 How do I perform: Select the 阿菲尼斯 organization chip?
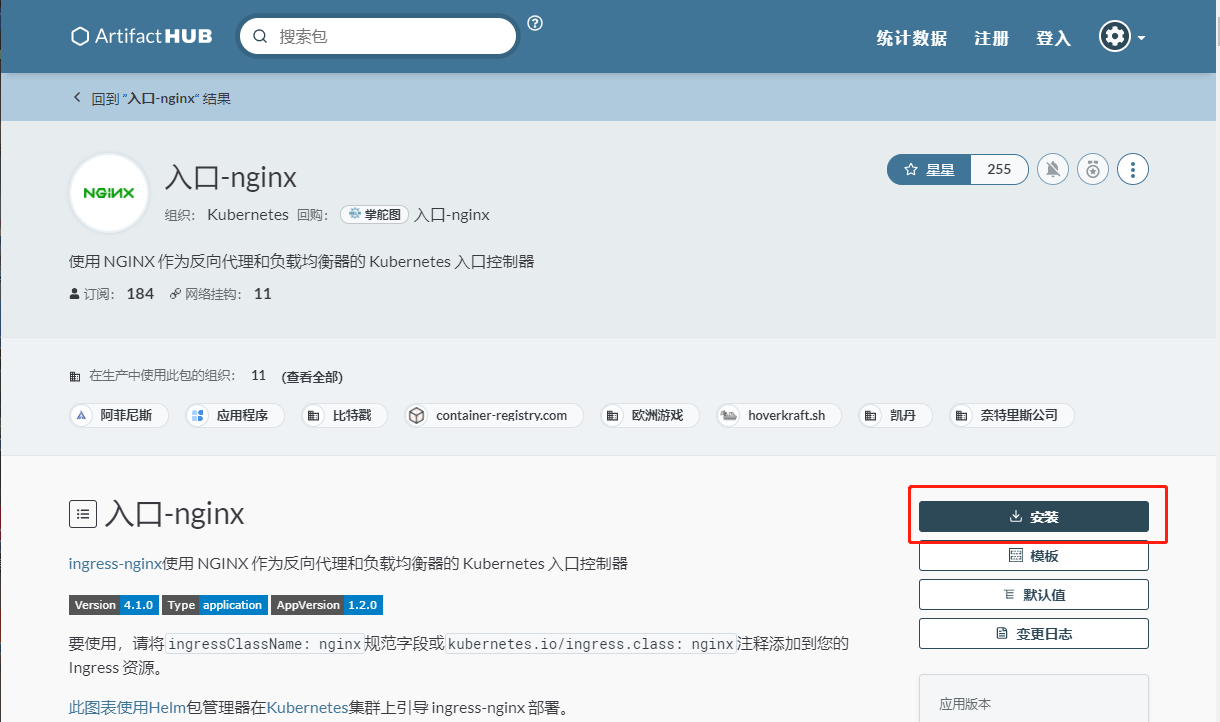tap(119, 415)
